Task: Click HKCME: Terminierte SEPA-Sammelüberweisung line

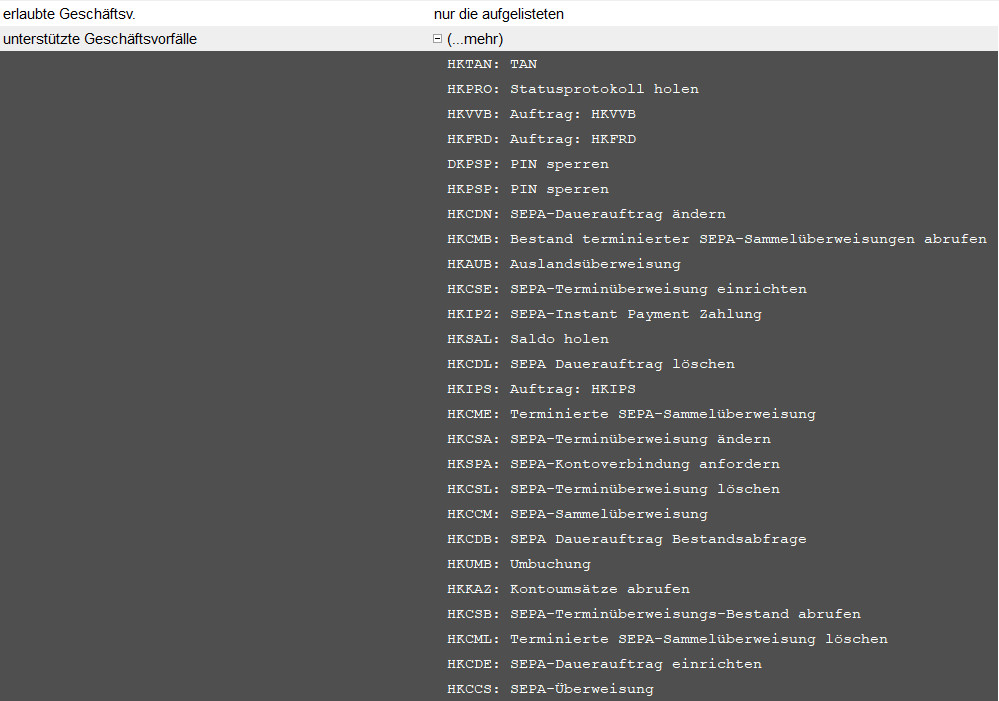Action: [631, 414]
